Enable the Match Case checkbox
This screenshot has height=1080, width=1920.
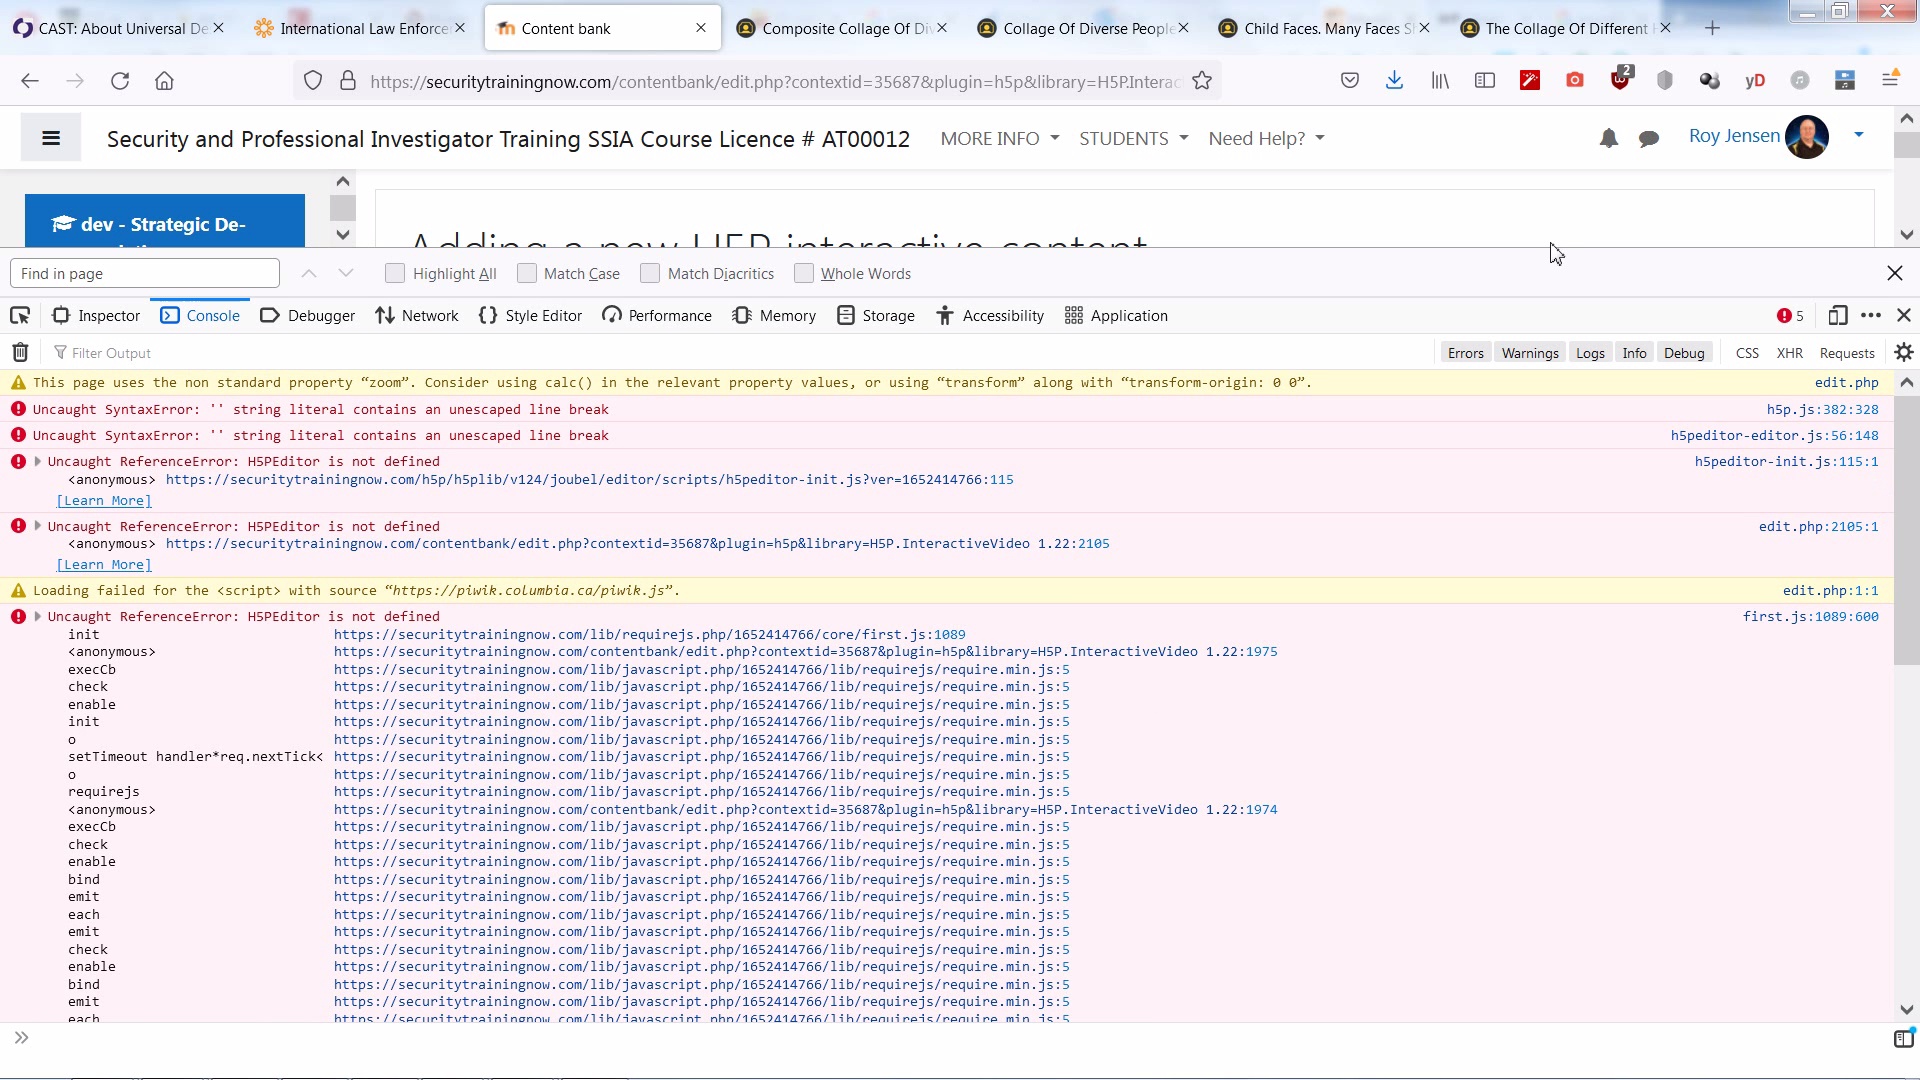527,273
